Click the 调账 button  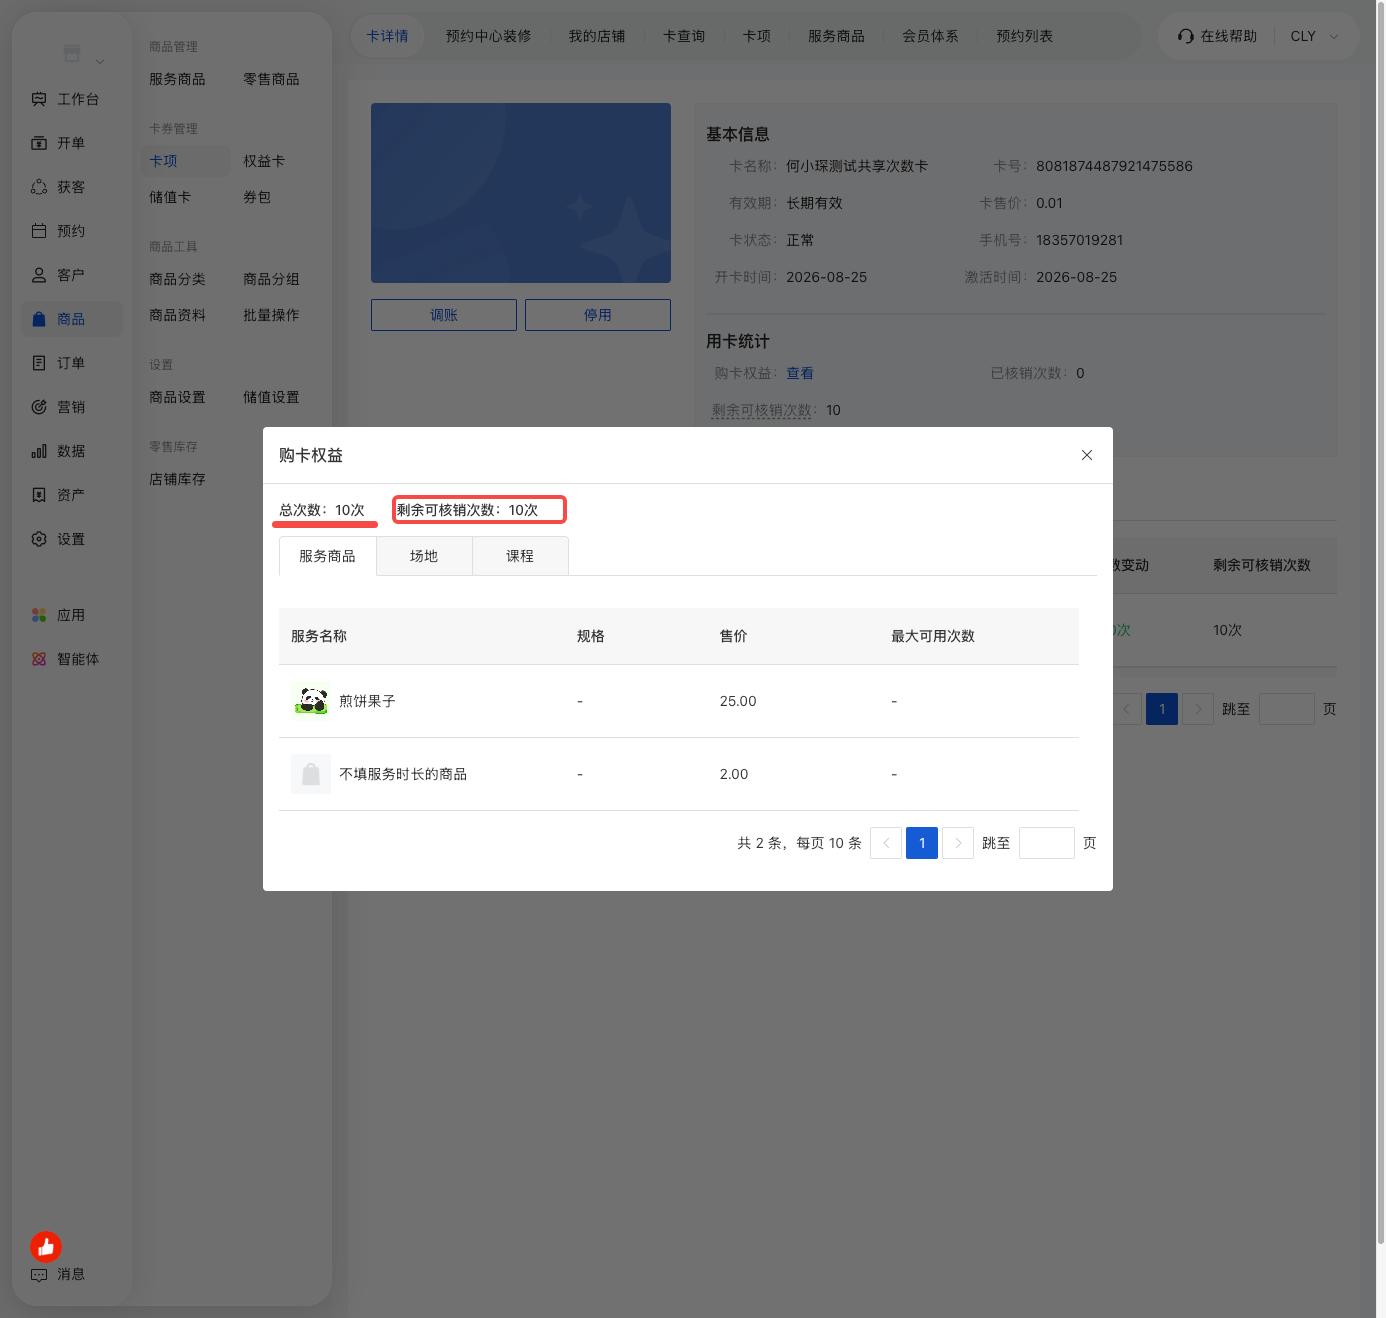click(x=444, y=315)
